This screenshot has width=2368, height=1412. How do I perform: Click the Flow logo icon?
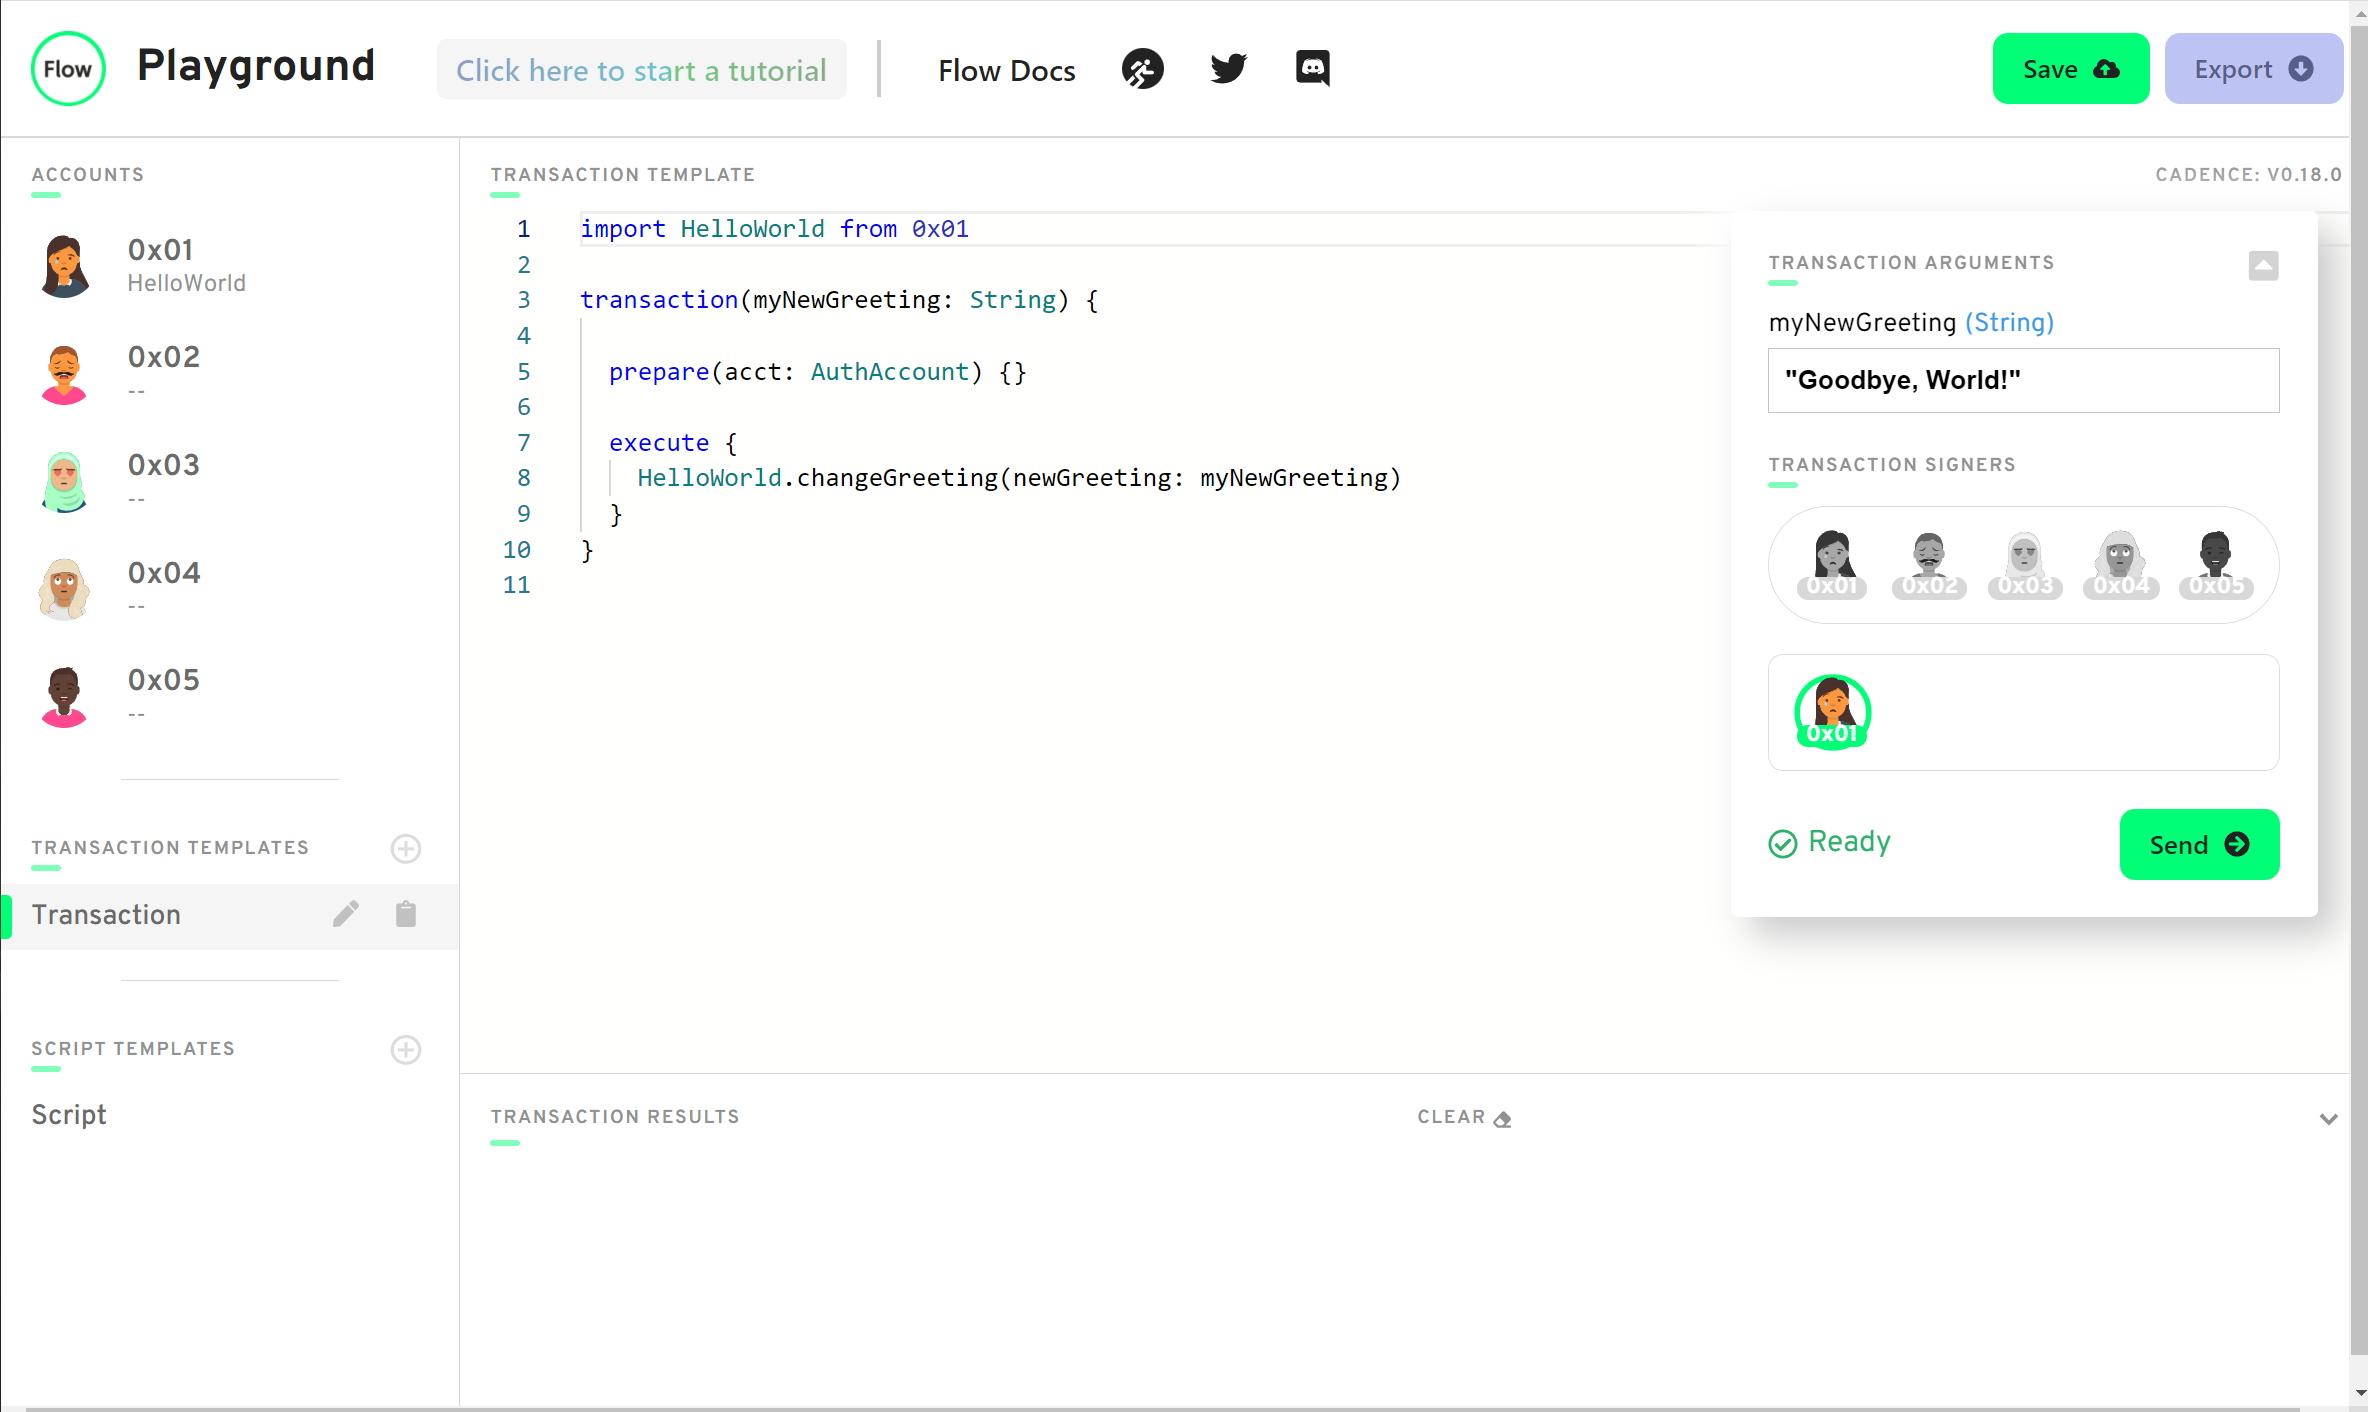click(68, 69)
